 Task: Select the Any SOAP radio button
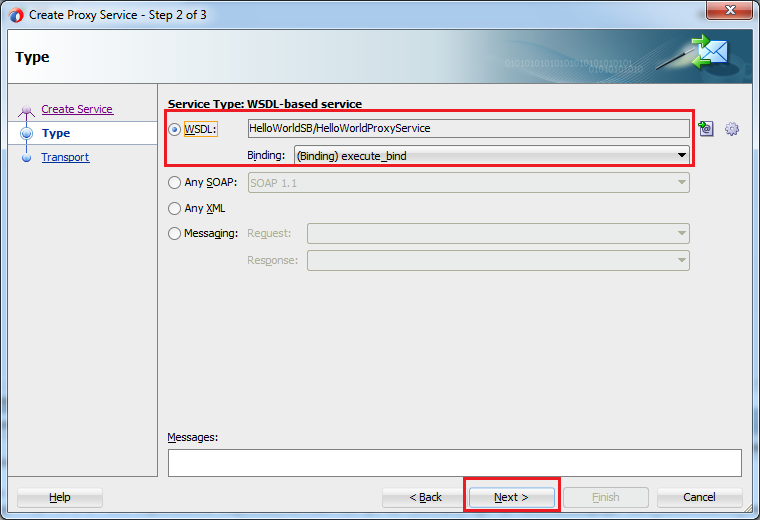coord(174,183)
